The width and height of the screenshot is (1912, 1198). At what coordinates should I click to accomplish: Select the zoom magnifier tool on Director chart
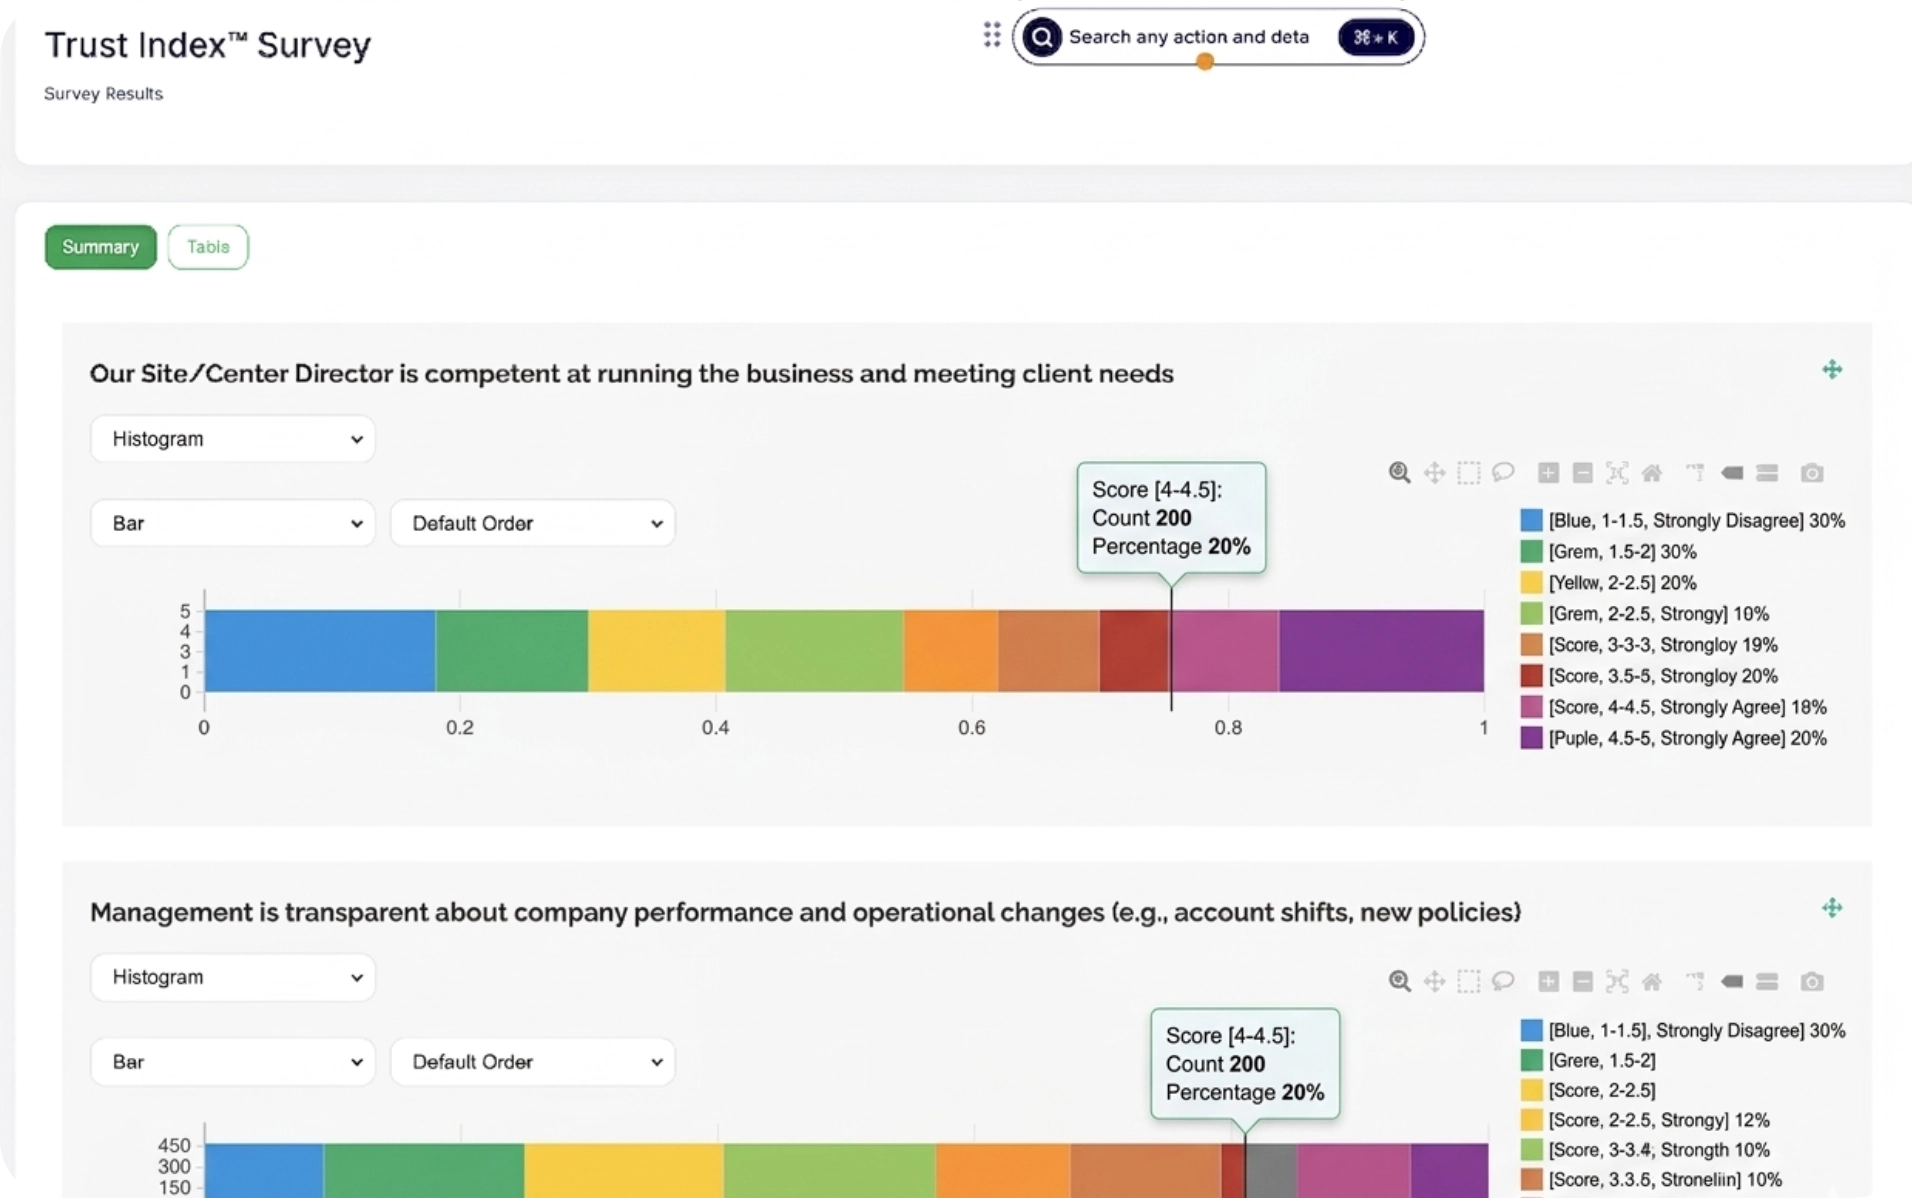(x=1399, y=473)
